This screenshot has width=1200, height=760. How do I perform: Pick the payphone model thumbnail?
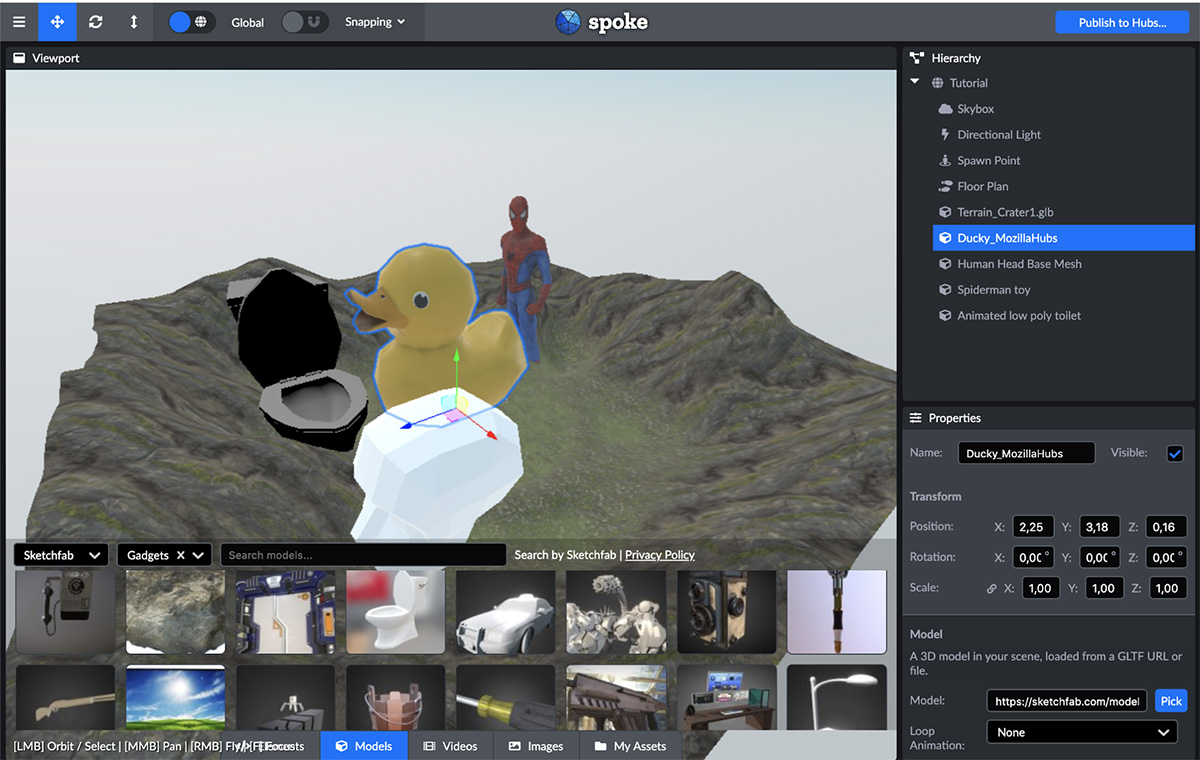pos(65,612)
